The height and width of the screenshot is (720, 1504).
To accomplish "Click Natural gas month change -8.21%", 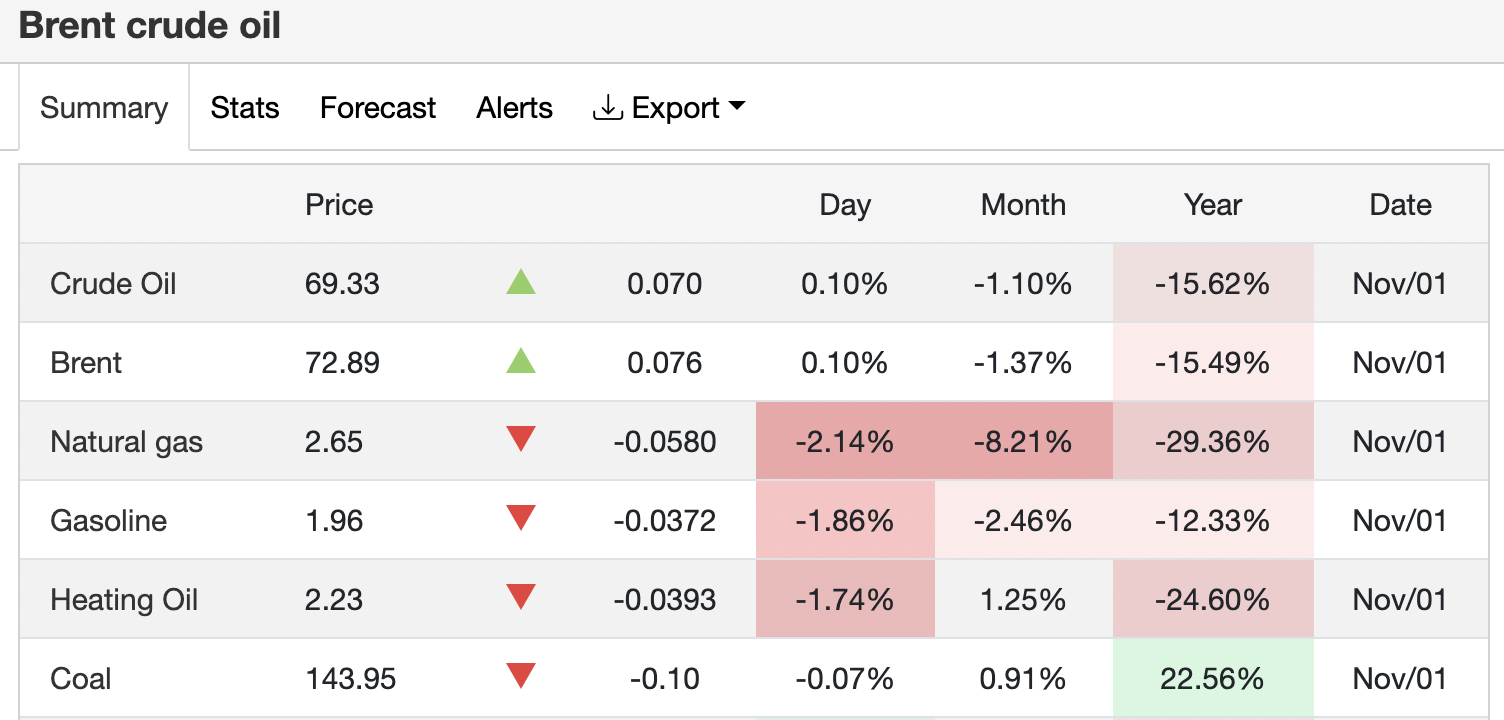I will [x=1023, y=442].
